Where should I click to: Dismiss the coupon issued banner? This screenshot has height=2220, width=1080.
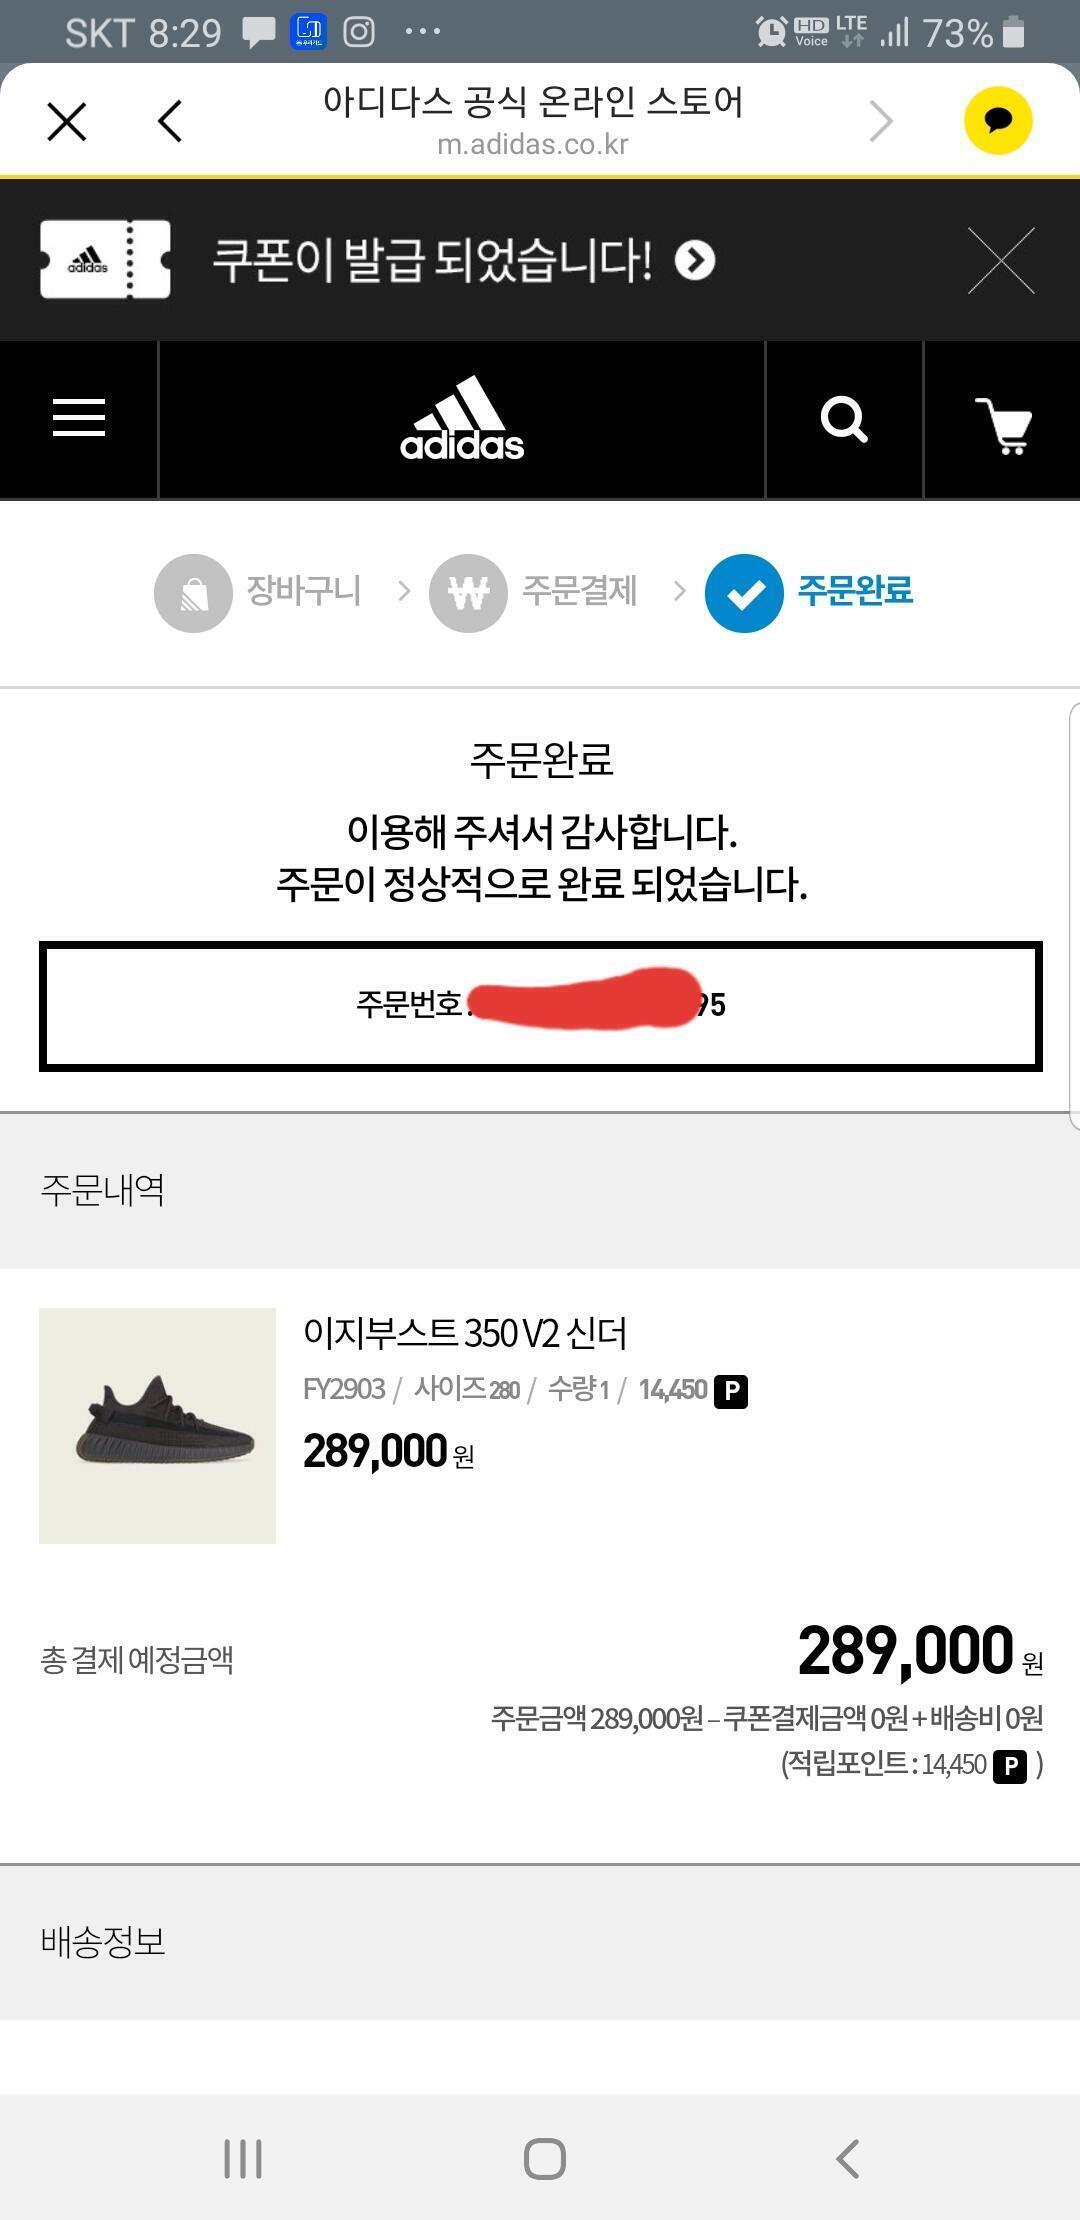click(1001, 261)
